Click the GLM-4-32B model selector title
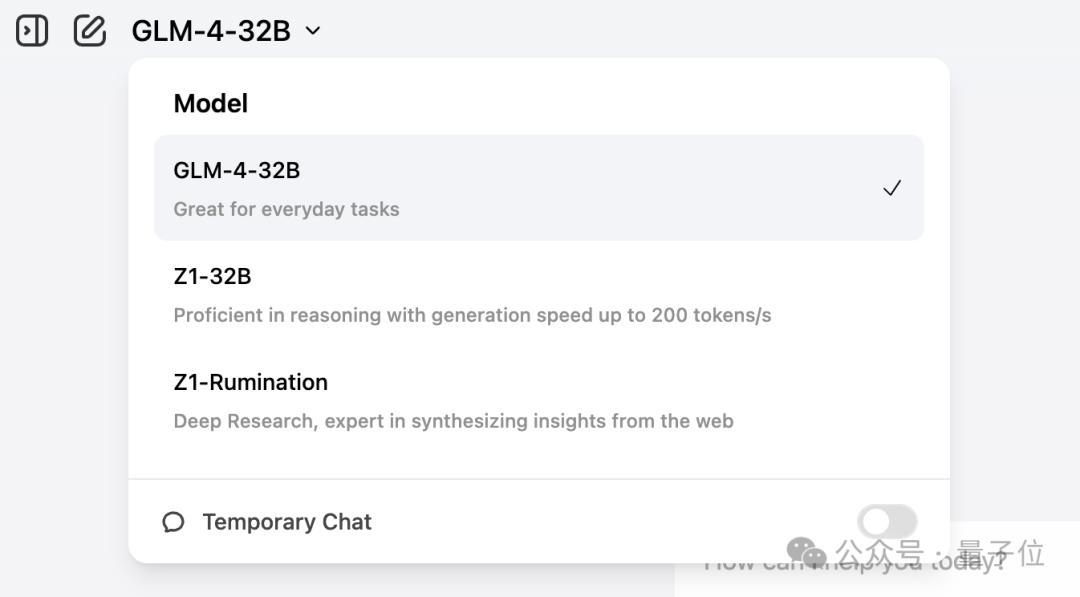Viewport: 1080px width, 597px height. [211, 31]
